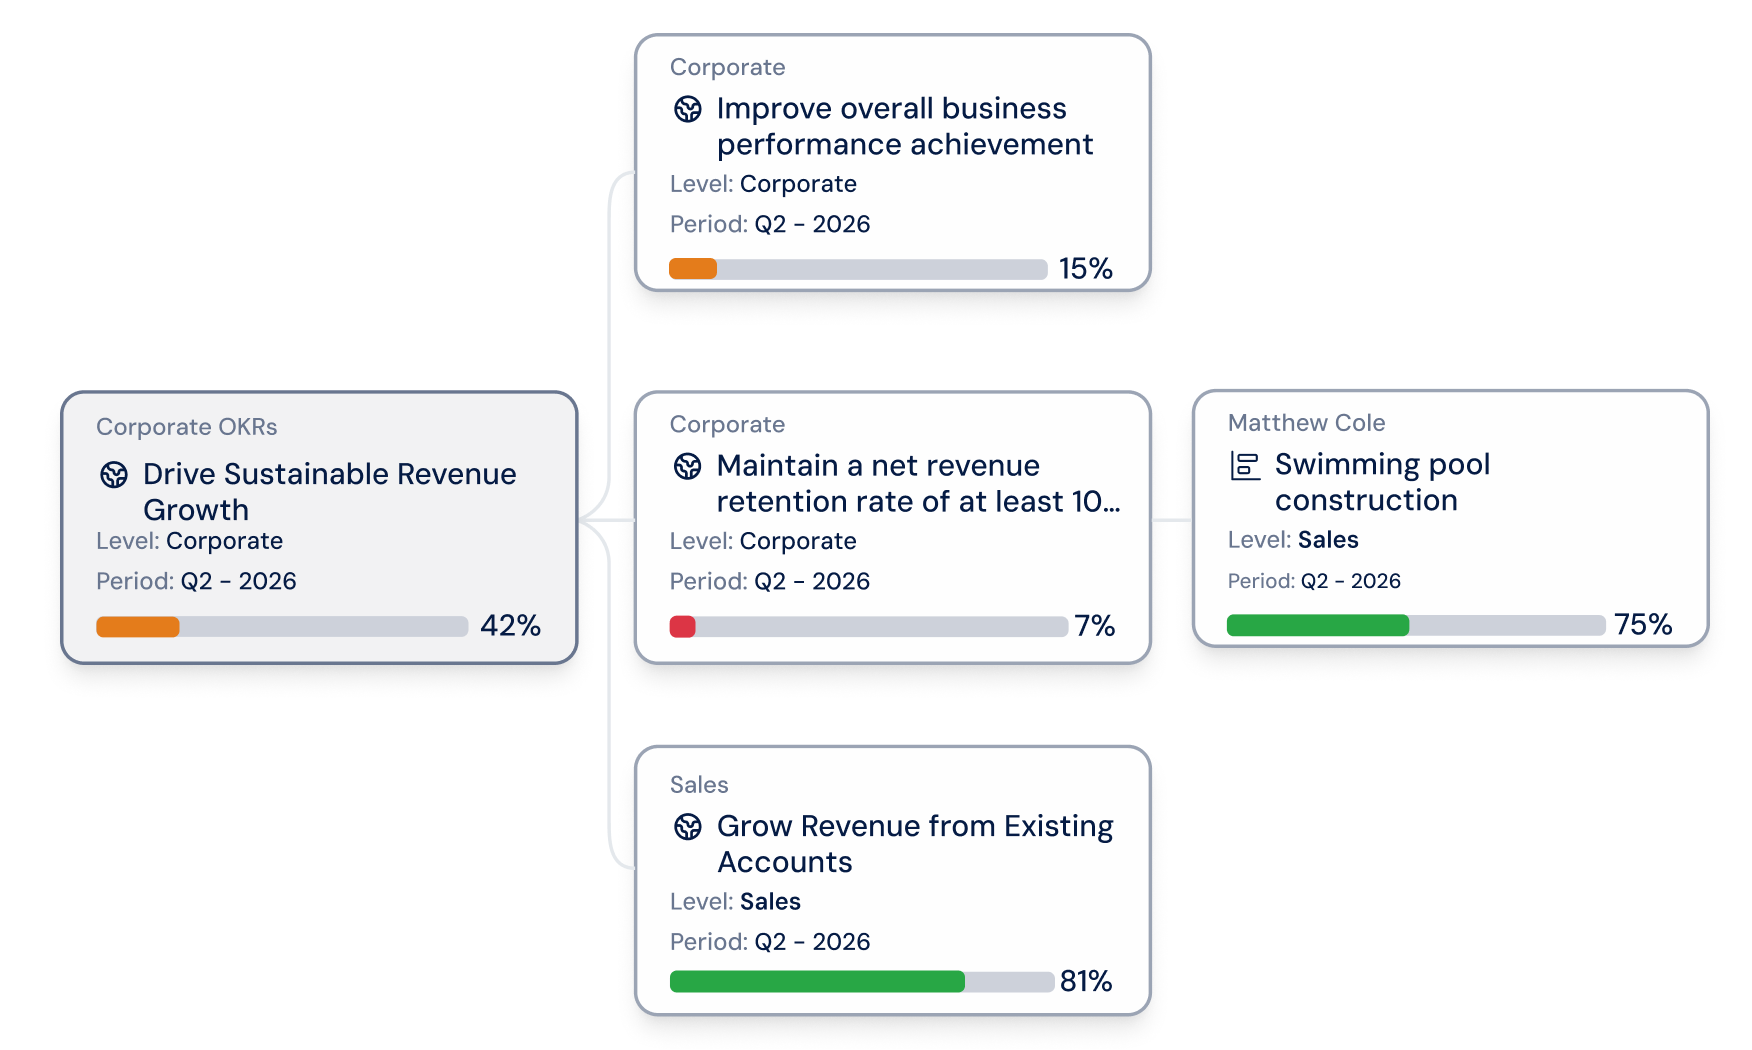The height and width of the screenshot is (1050, 1752).
Task: Open the Drive Sustainable Revenue Growth title
Action: (330, 491)
